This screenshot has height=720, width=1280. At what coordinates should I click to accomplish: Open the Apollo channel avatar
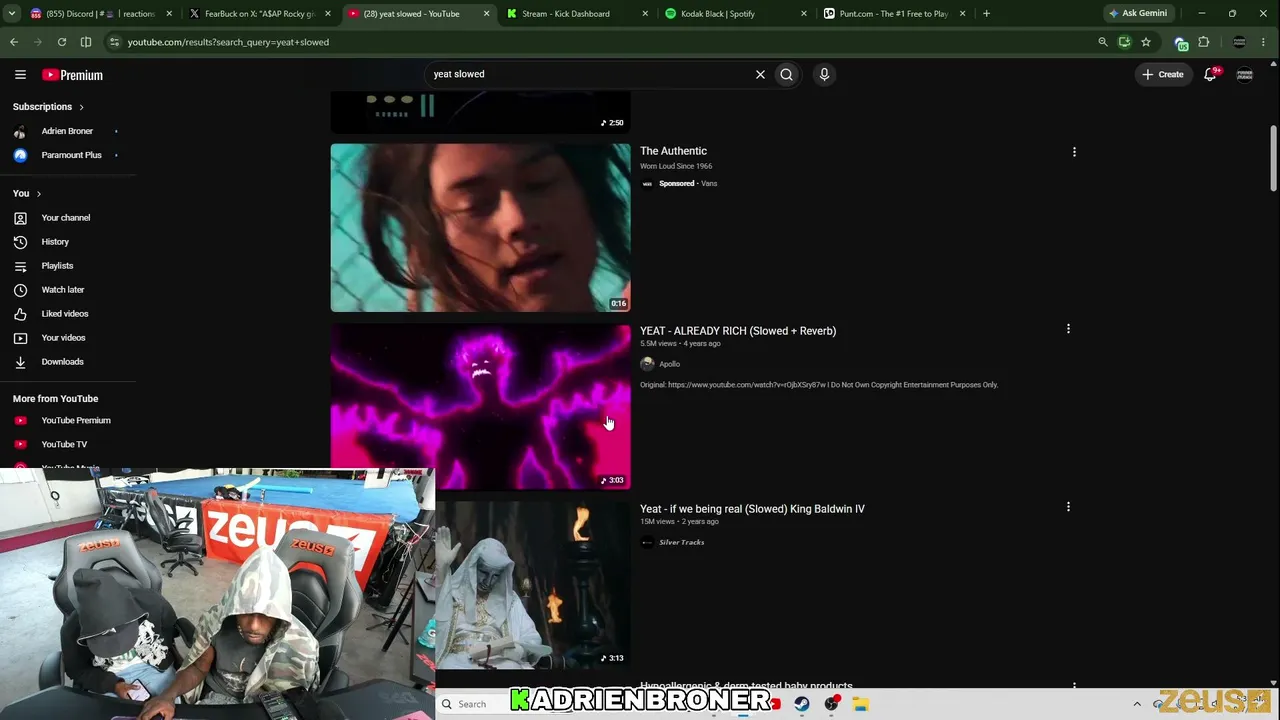pos(647,364)
